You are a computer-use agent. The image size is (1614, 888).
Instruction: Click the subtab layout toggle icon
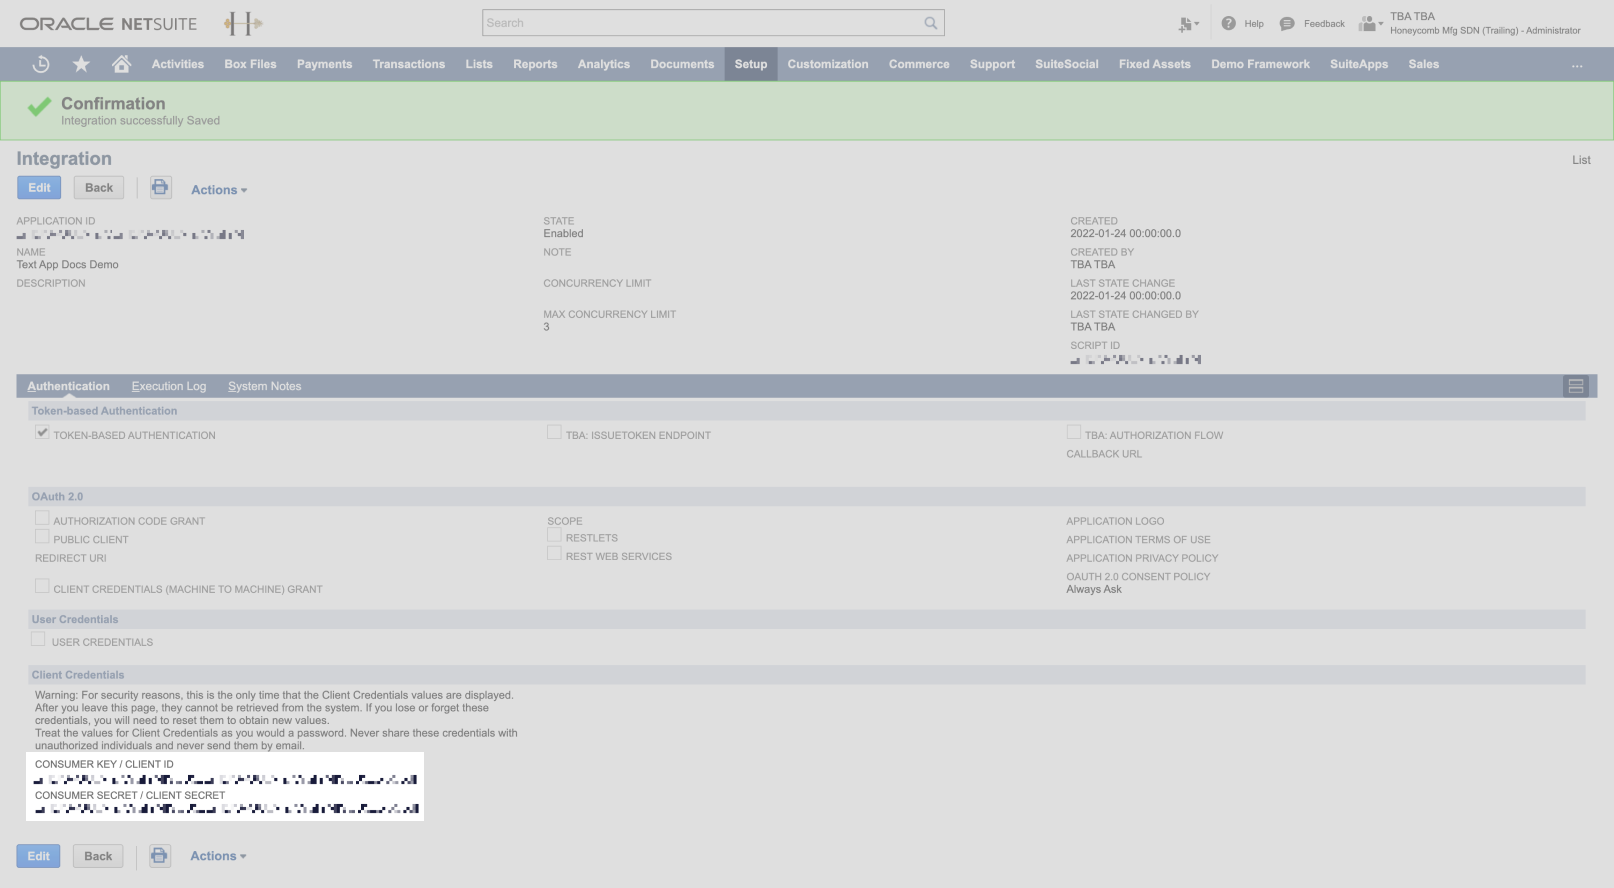1575,386
